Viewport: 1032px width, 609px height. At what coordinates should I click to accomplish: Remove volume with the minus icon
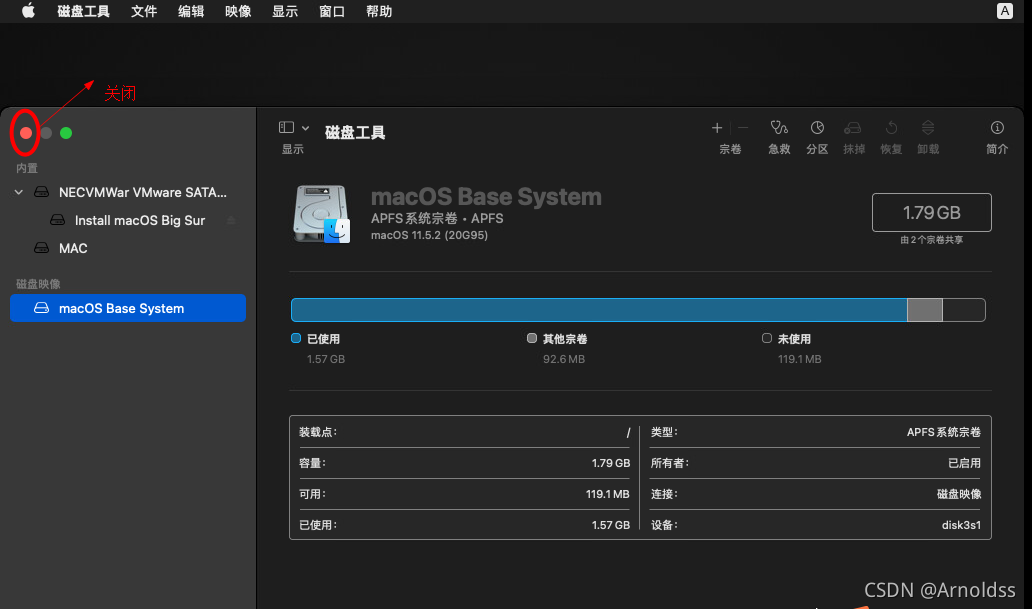(743, 128)
